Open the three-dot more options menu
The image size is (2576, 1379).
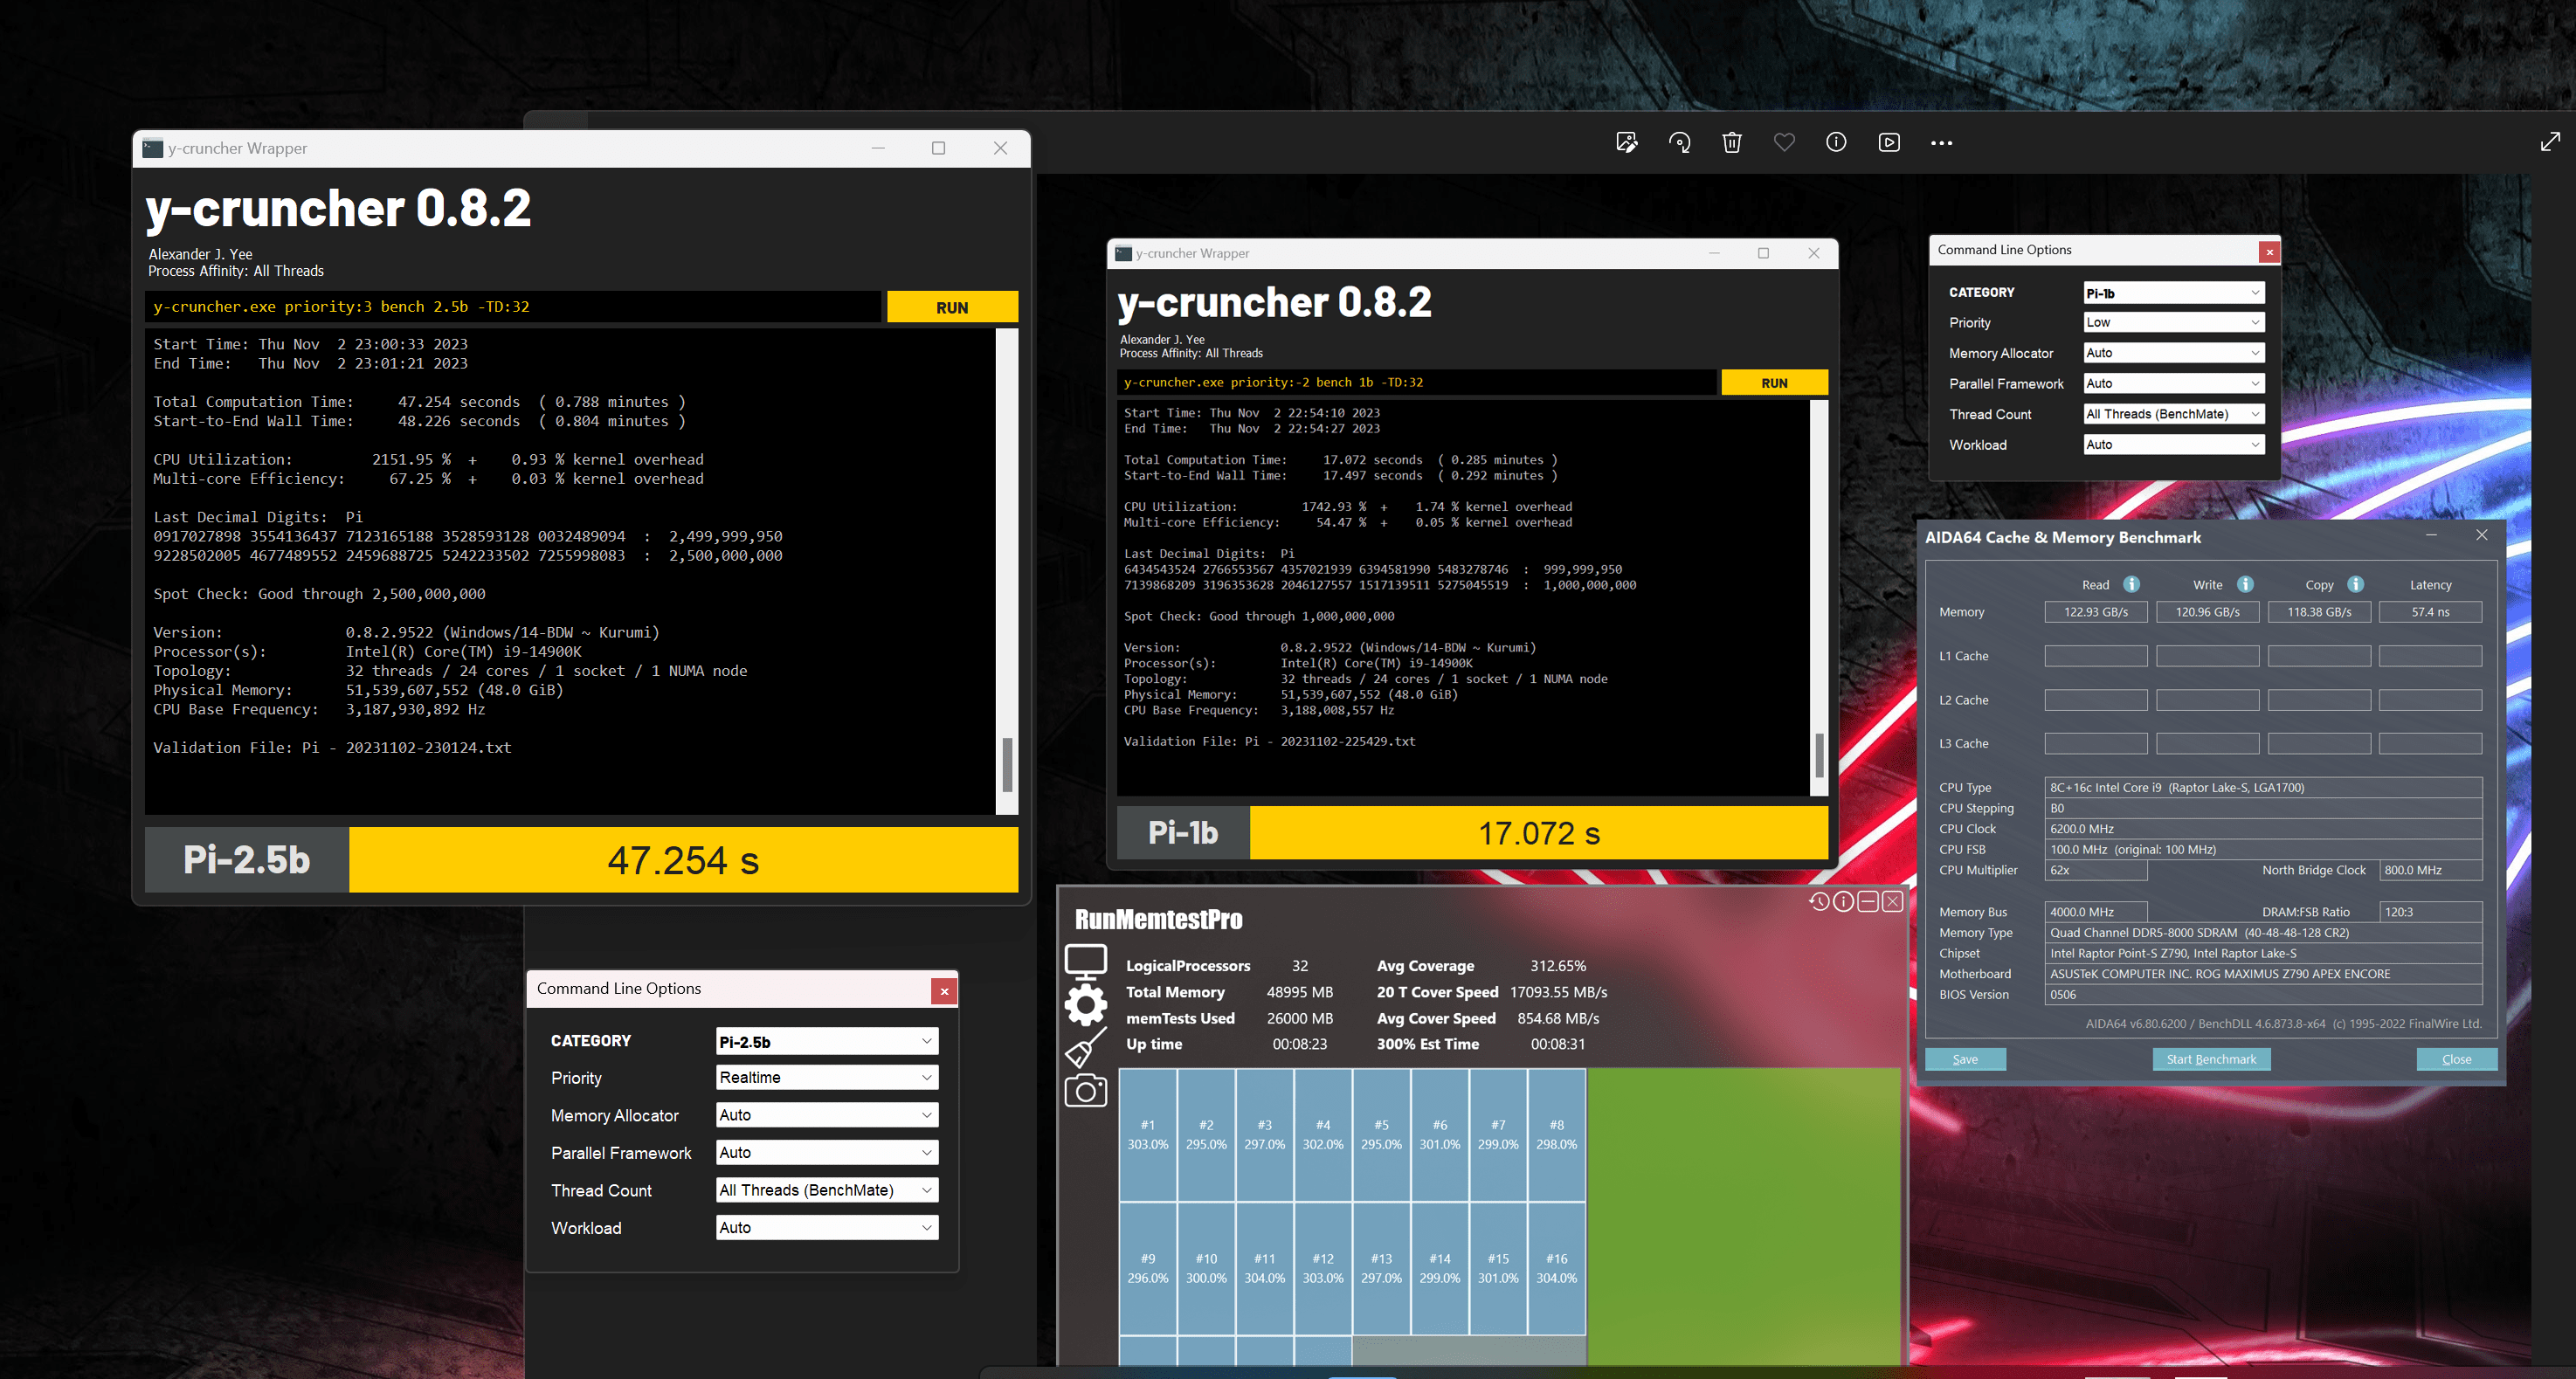tap(1942, 143)
